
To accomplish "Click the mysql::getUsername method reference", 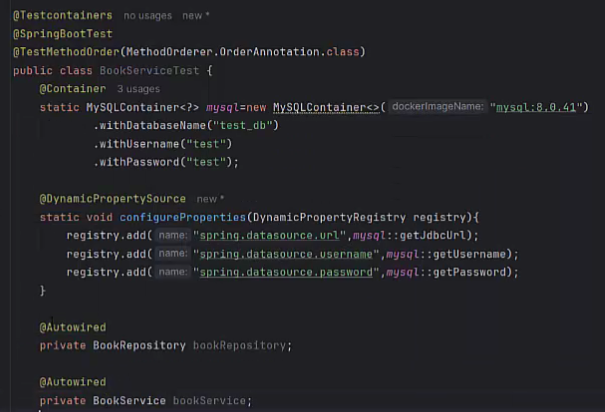I will (446, 254).
